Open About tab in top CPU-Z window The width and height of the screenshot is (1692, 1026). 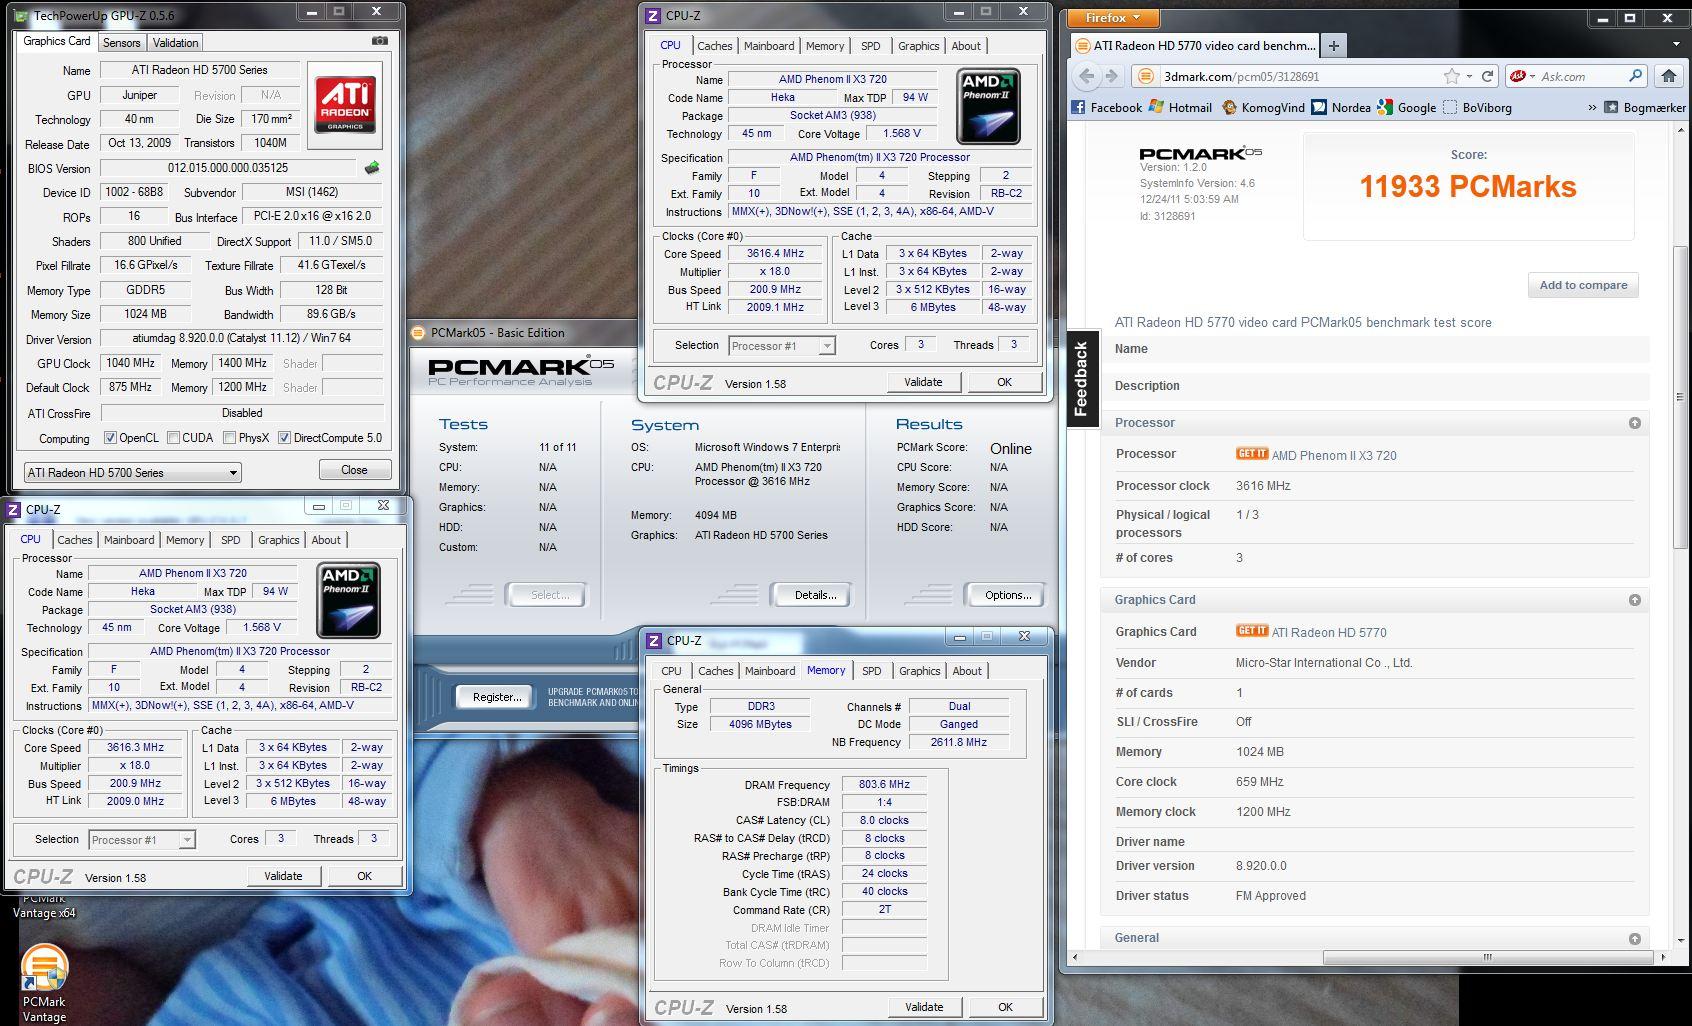point(966,46)
